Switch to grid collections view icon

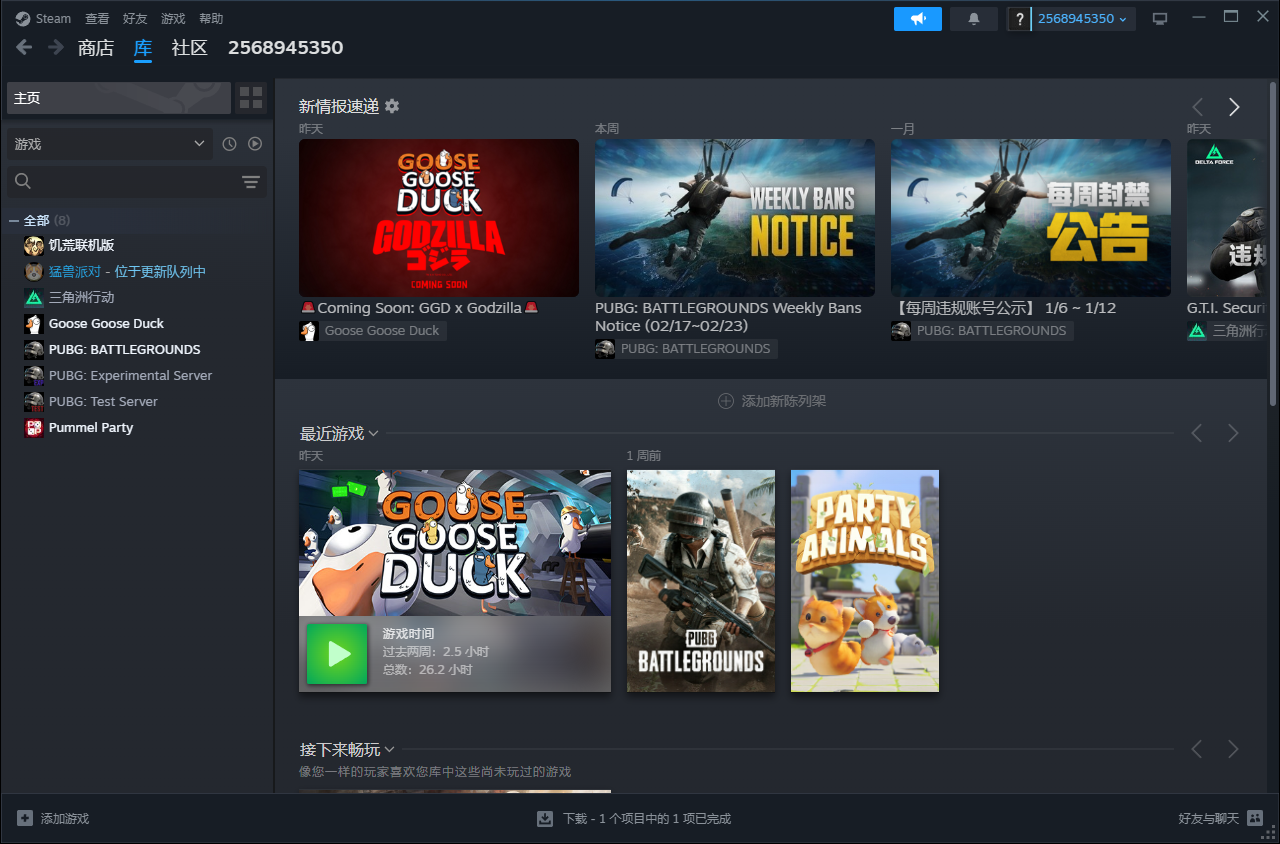pyautogui.click(x=251, y=98)
